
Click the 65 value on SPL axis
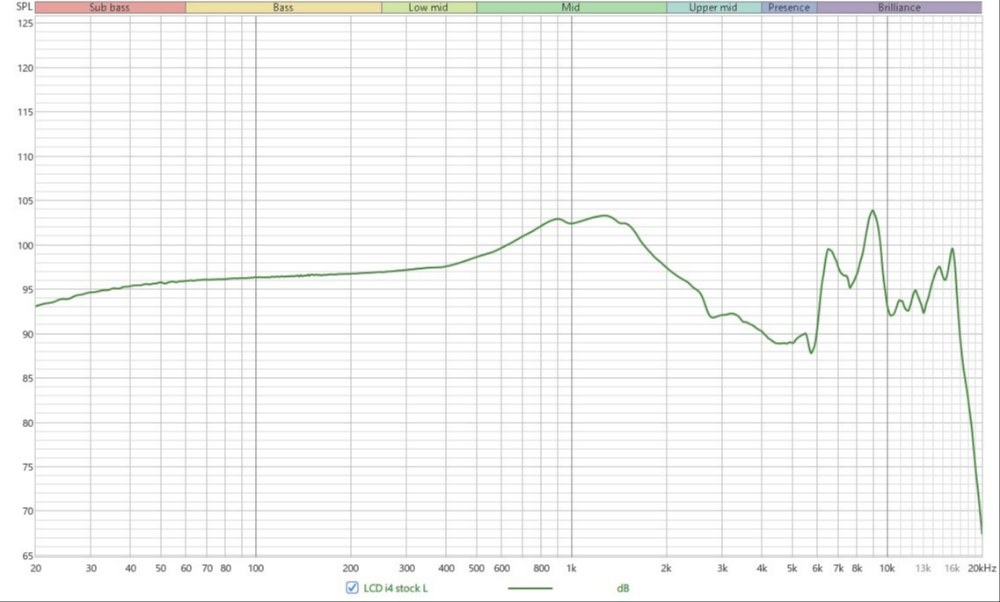pos(27,555)
